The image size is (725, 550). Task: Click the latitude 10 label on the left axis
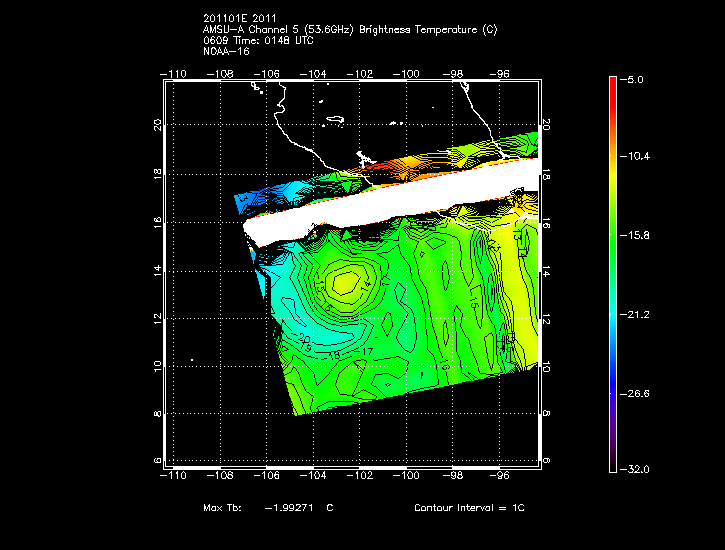(157, 366)
